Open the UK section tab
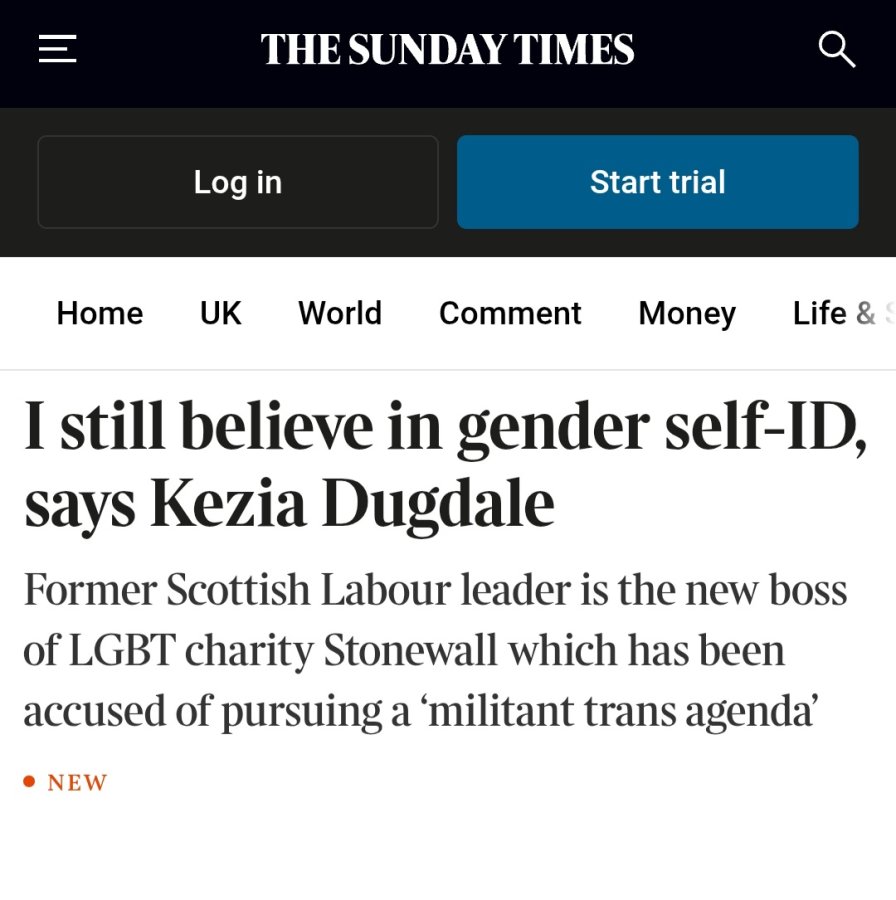Image resolution: width=896 pixels, height=900 pixels. coord(220,313)
